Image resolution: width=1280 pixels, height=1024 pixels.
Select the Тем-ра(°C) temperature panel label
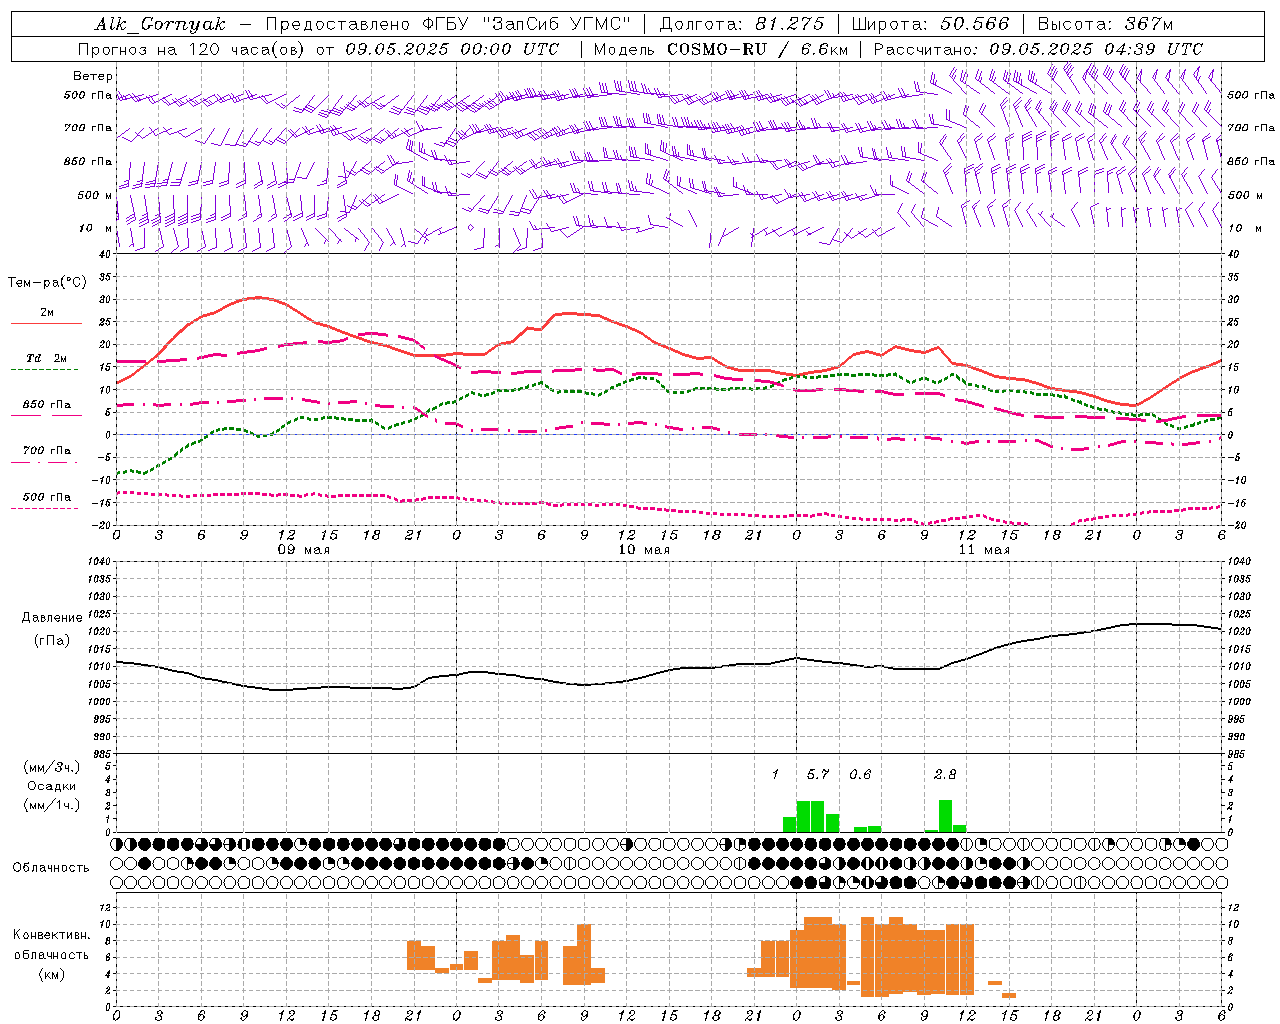47,283
